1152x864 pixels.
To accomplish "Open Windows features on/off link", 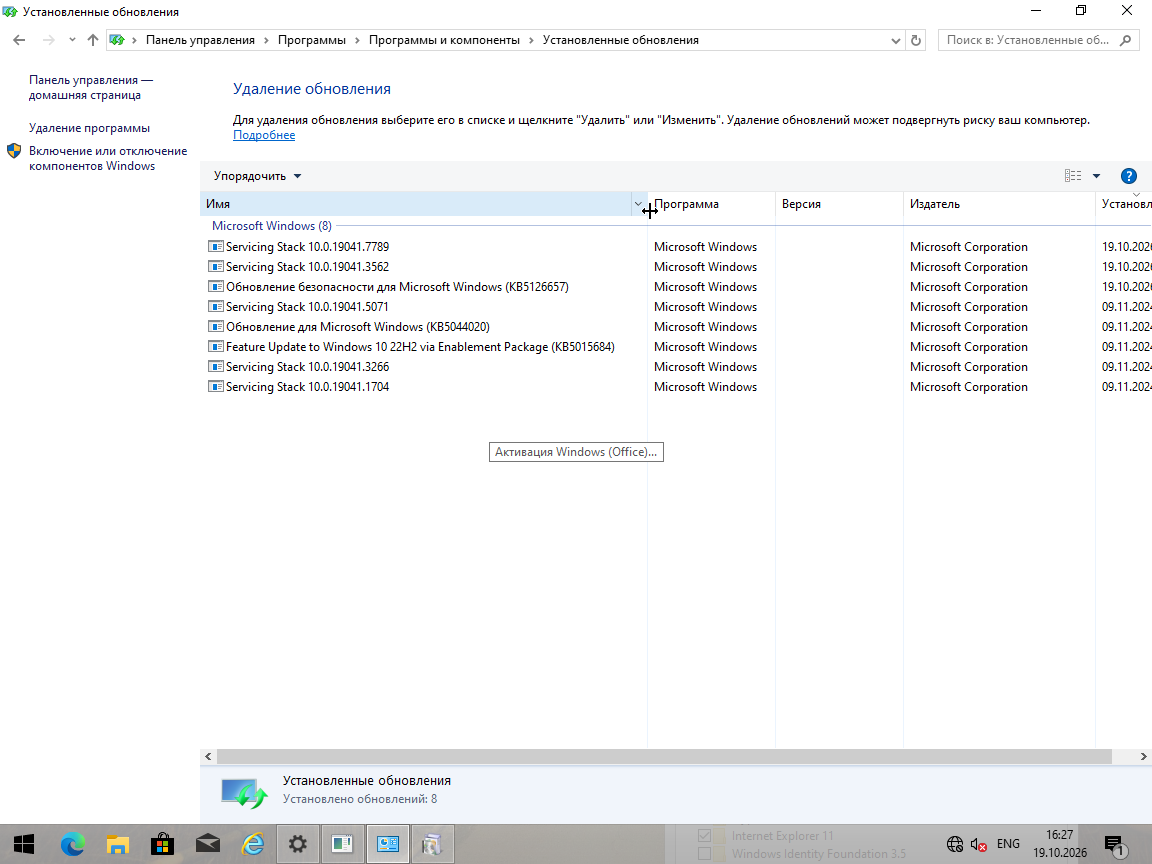I will [x=108, y=158].
